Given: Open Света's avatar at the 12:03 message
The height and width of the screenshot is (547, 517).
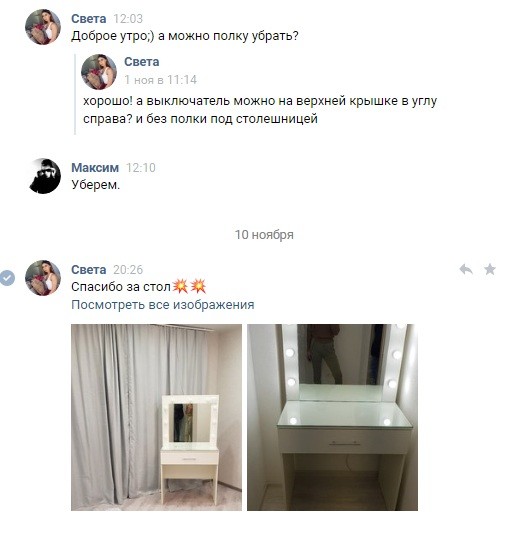Looking at the screenshot, I should coord(43,27).
